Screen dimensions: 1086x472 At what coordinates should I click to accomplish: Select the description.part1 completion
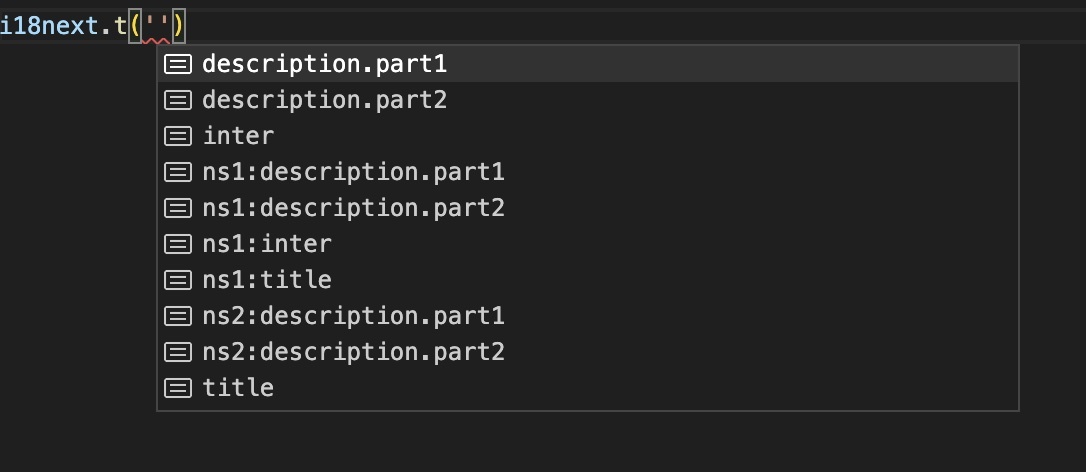(324, 64)
